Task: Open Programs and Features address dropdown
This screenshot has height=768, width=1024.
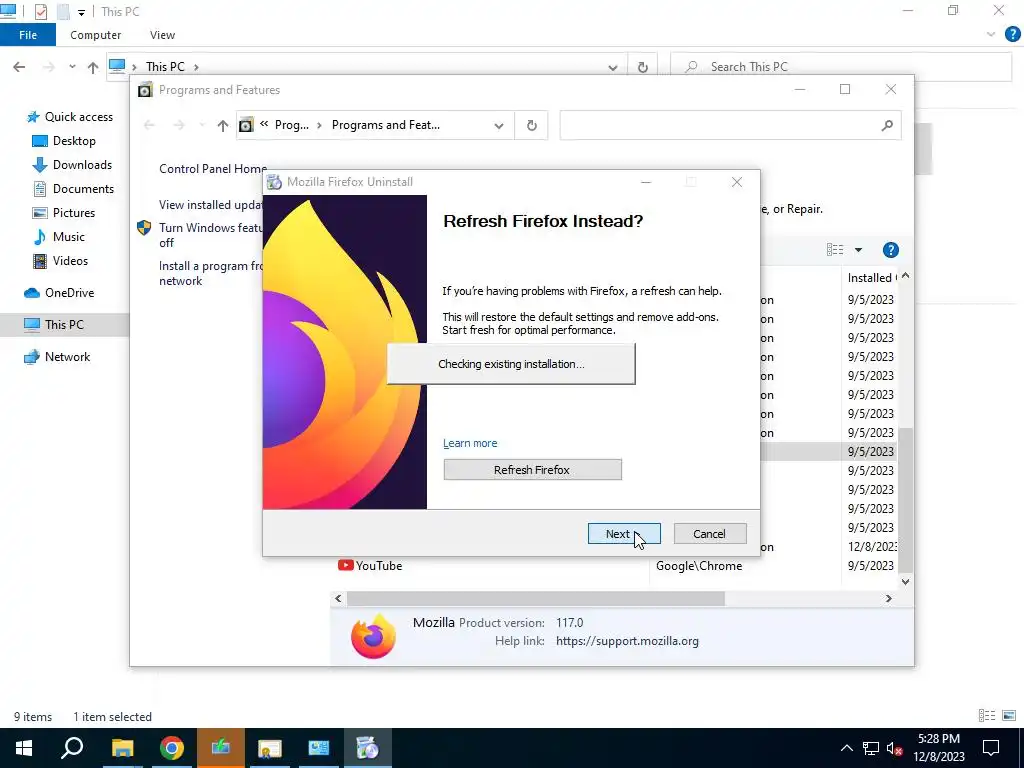Action: pos(499,125)
